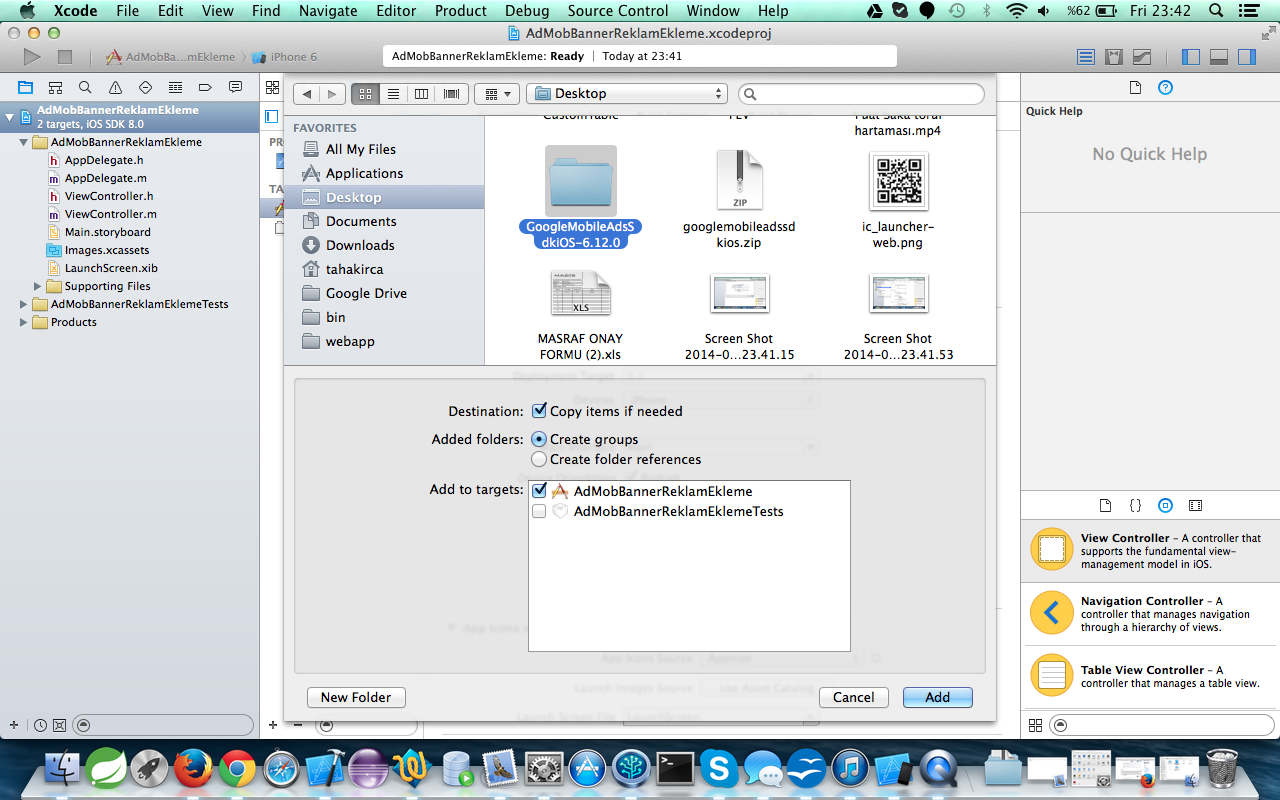The width and height of the screenshot is (1280, 800).
Task: Switch to Standard editor in Xcode toolbar
Action: click(1087, 57)
